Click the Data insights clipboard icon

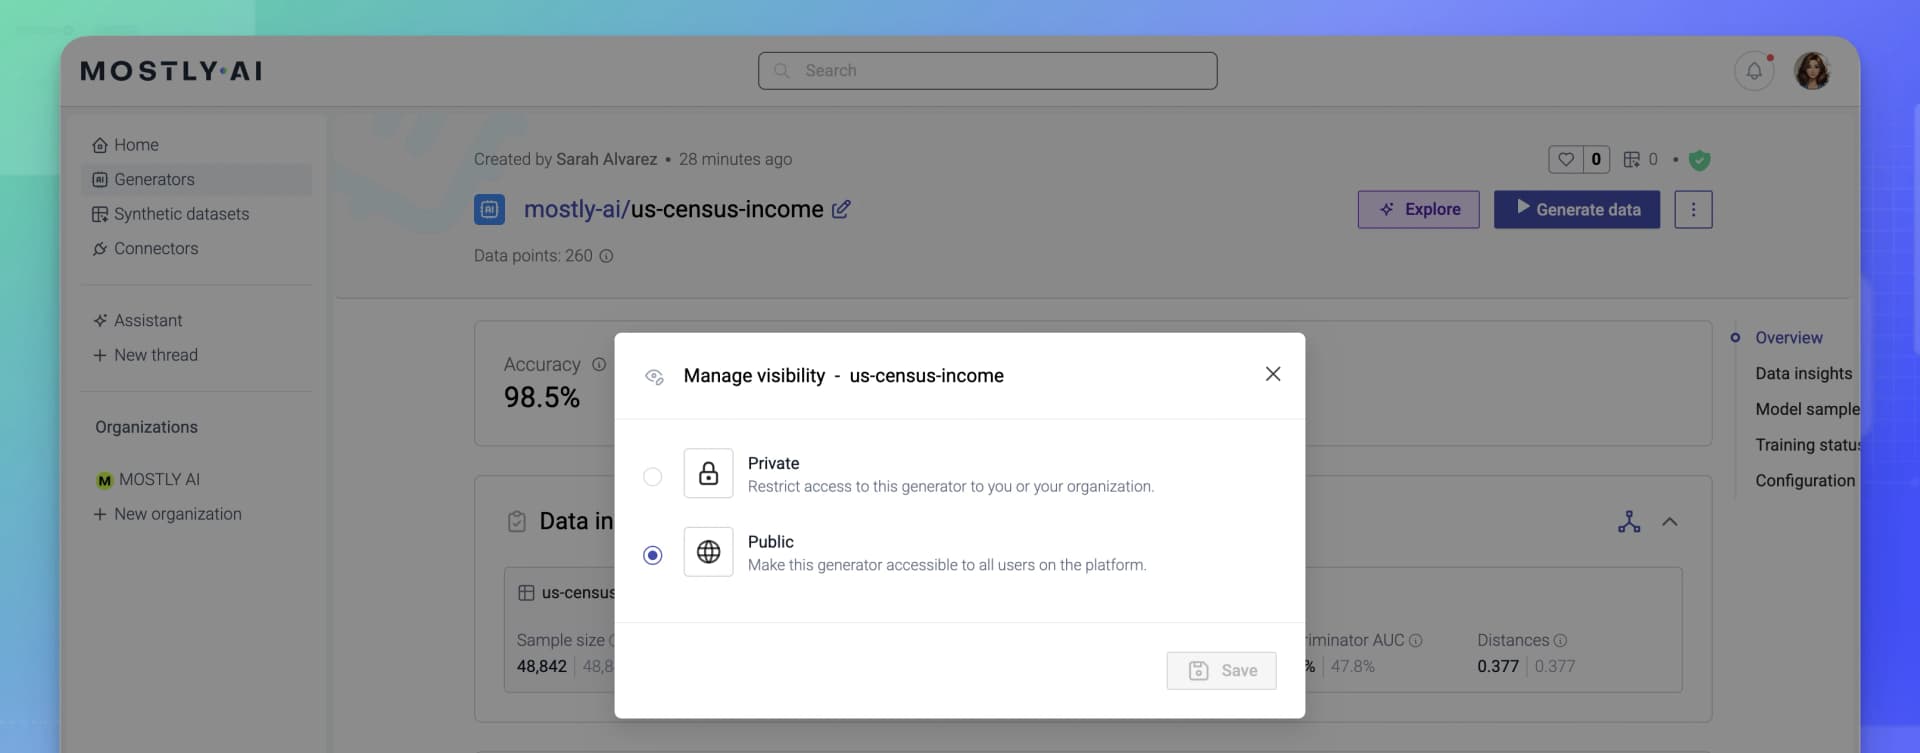[x=516, y=522]
